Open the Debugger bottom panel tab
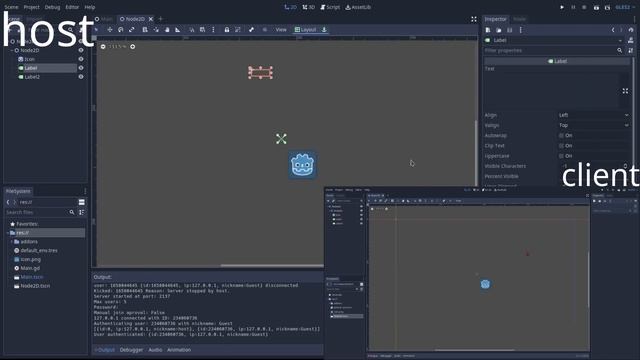 tap(131, 350)
